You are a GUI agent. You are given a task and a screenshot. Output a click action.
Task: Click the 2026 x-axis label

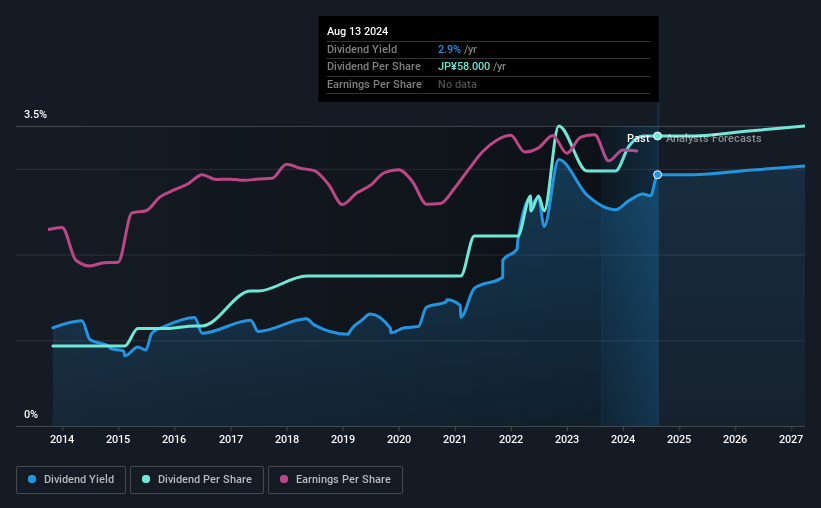click(x=735, y=439)
